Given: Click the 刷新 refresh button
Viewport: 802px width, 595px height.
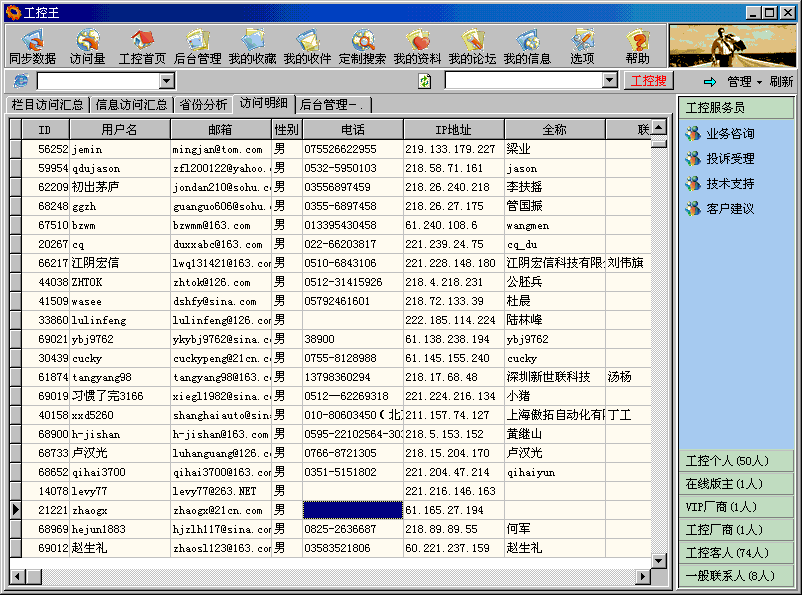Looking at the screenshot, I should click(x=782, y=81).
